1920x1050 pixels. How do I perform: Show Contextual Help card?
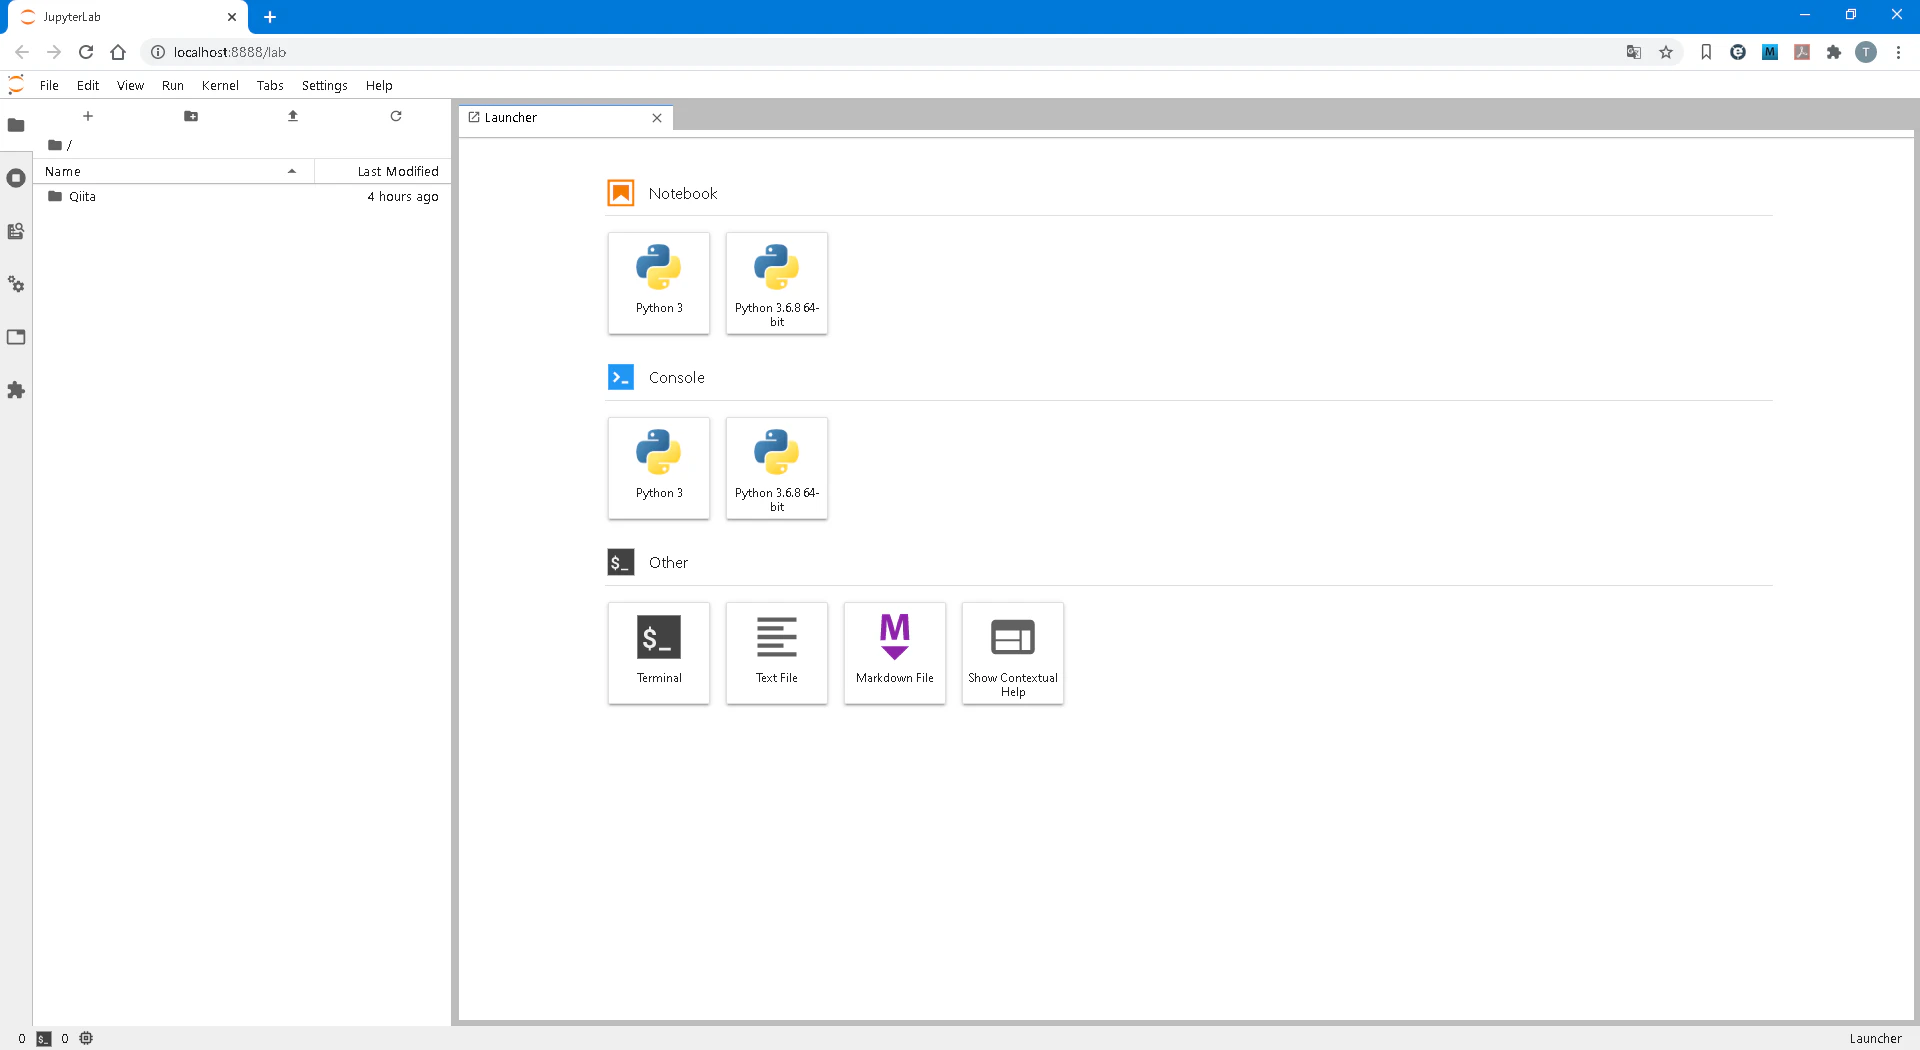click(x=1013, y=653)
